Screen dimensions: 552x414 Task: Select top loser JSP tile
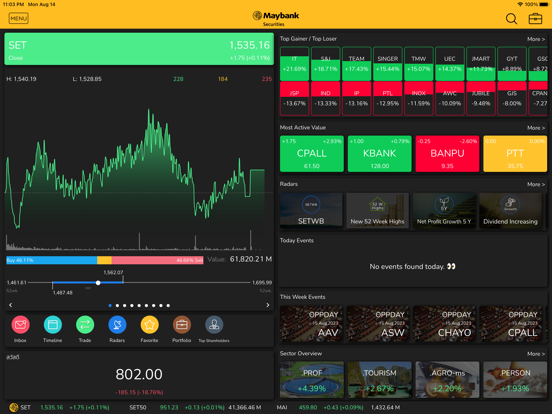295,98
